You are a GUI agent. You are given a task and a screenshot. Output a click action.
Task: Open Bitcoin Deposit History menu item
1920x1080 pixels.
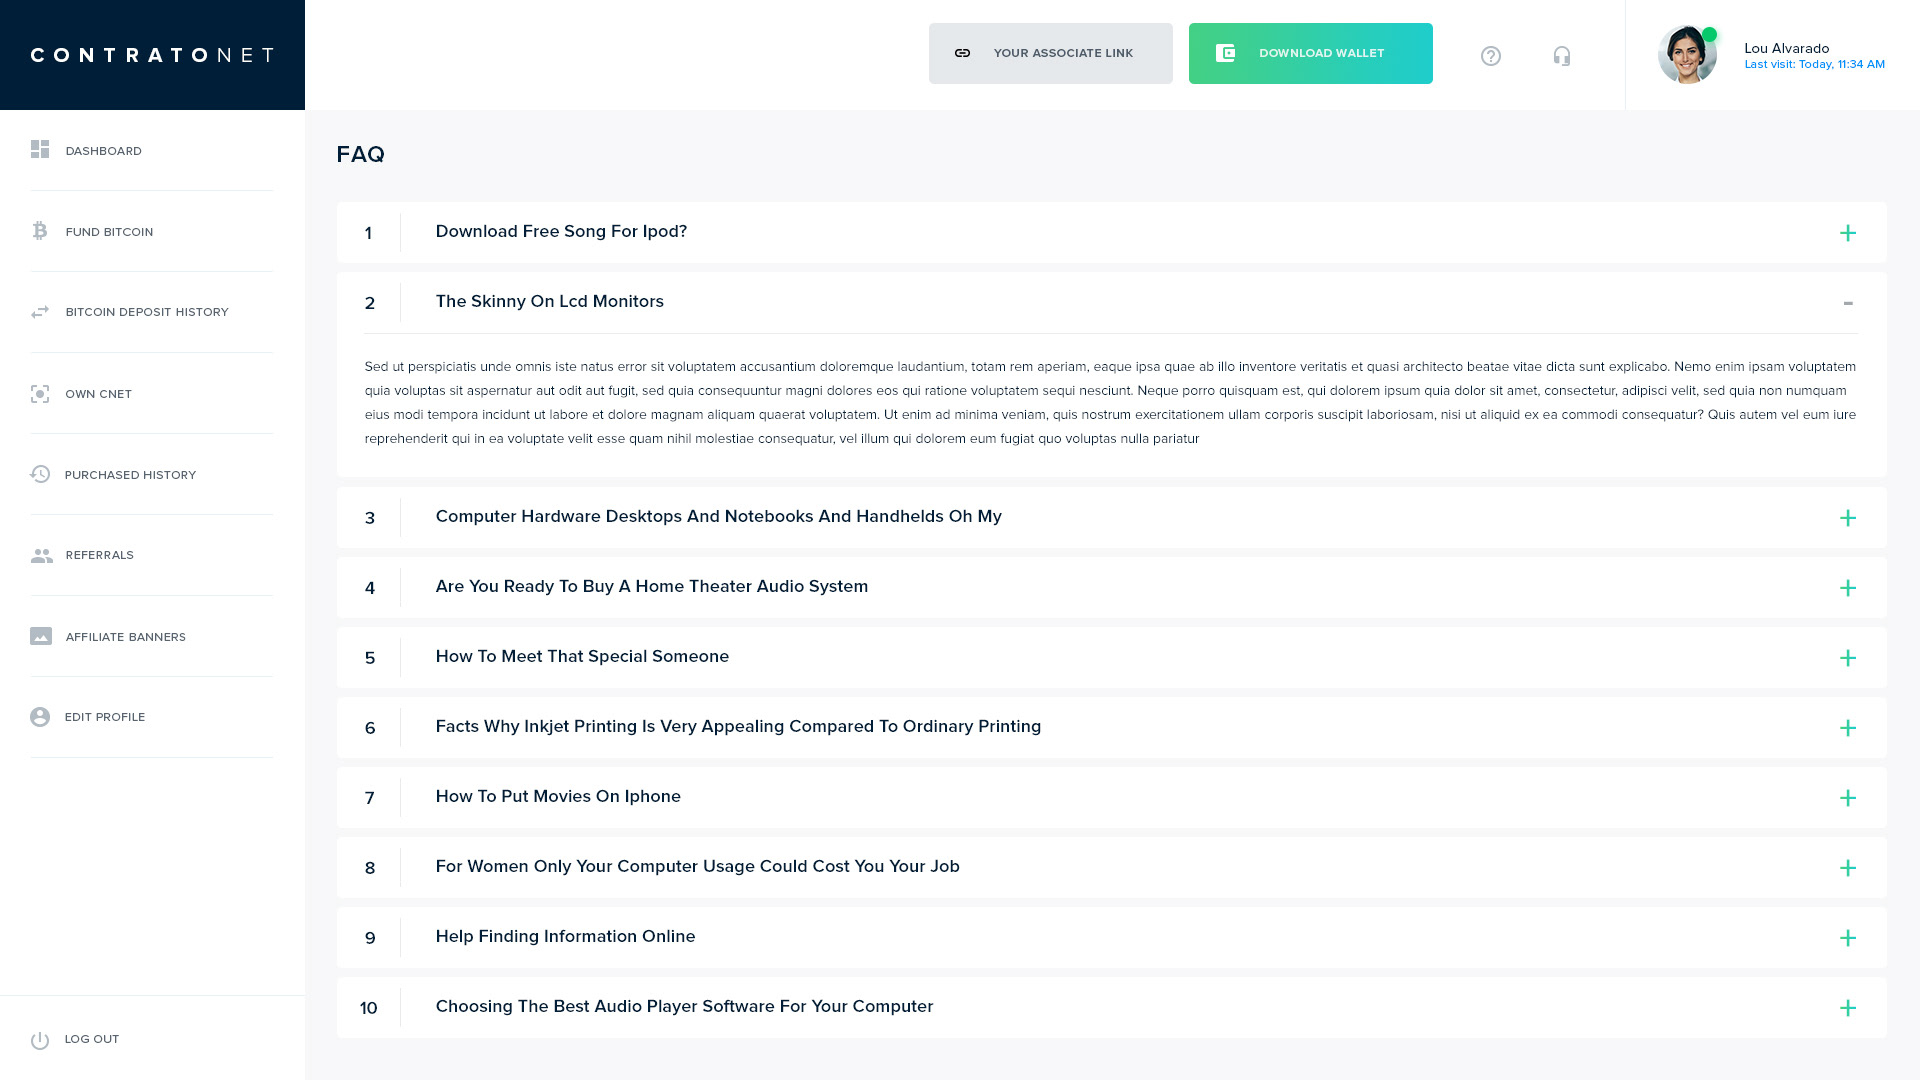pos(147,312)
